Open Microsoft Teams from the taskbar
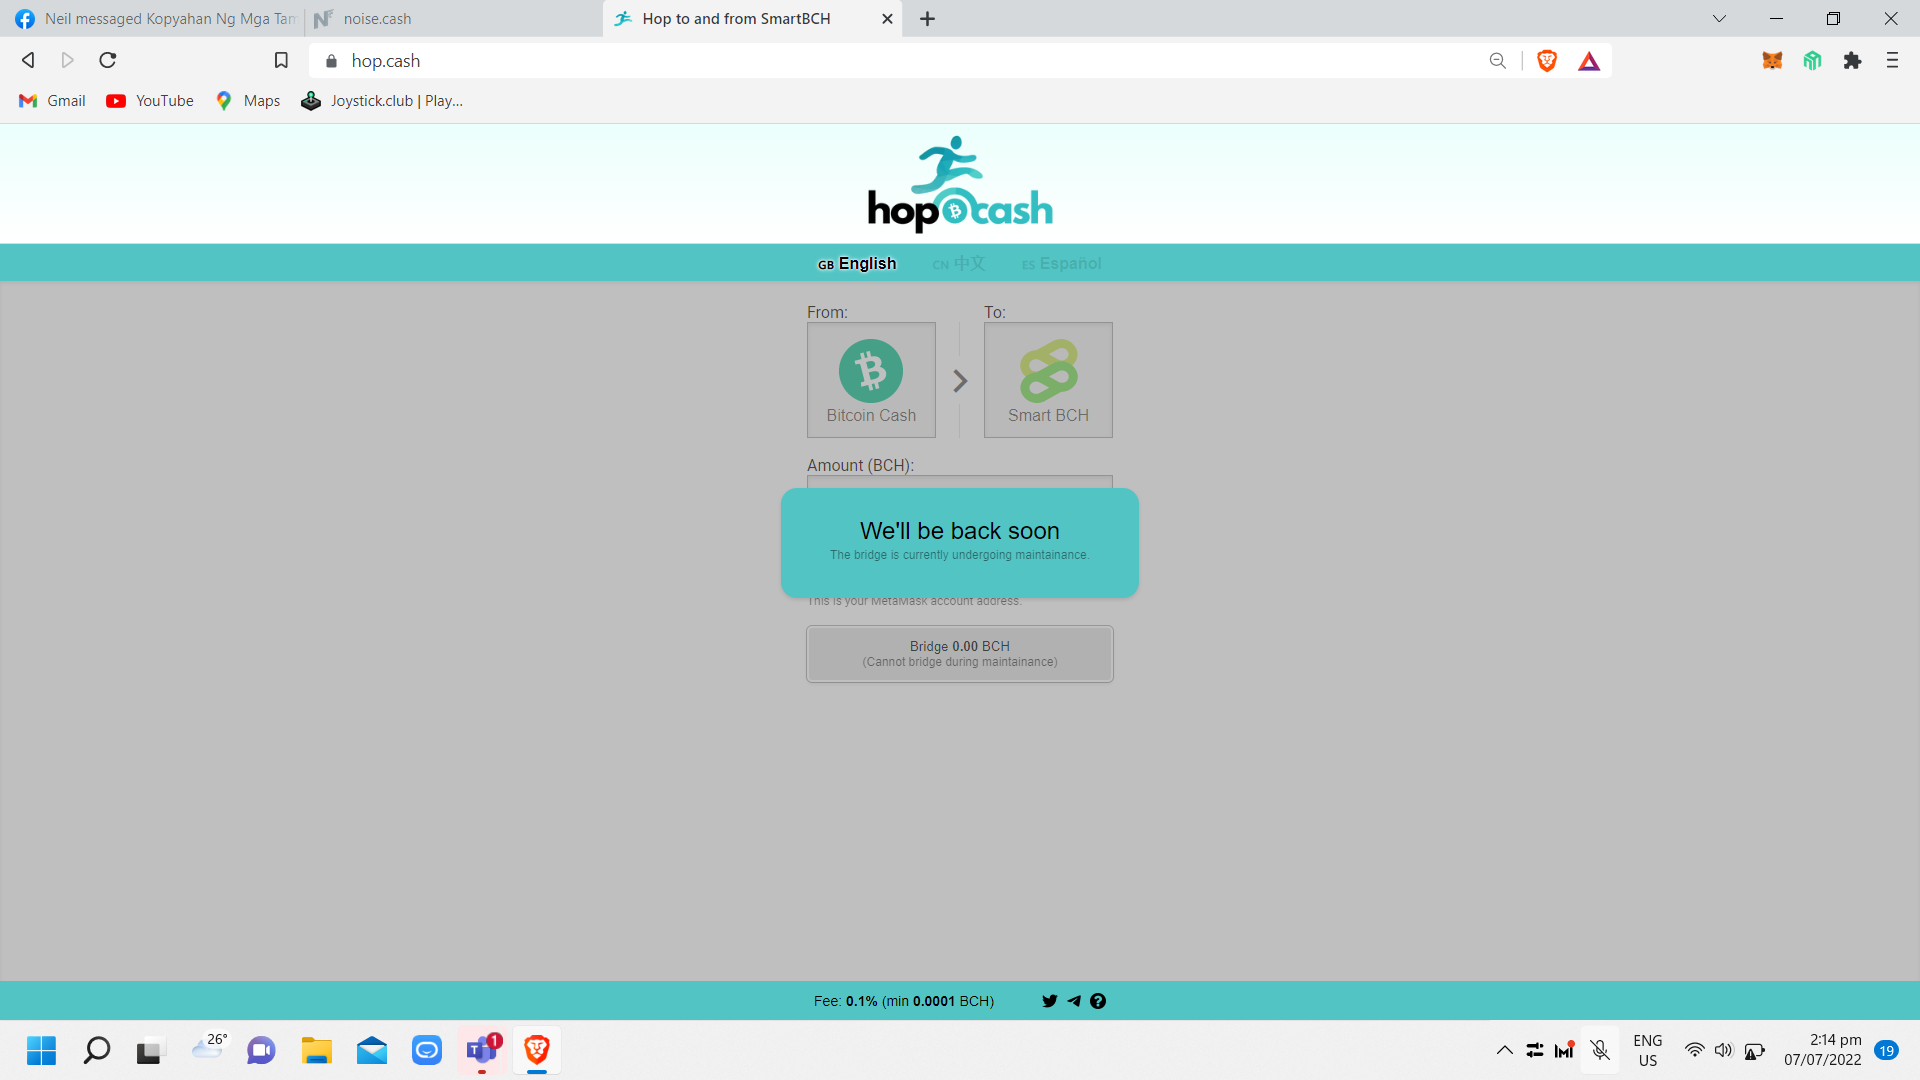The image size is (1920, 1080). coord(482,1051)
